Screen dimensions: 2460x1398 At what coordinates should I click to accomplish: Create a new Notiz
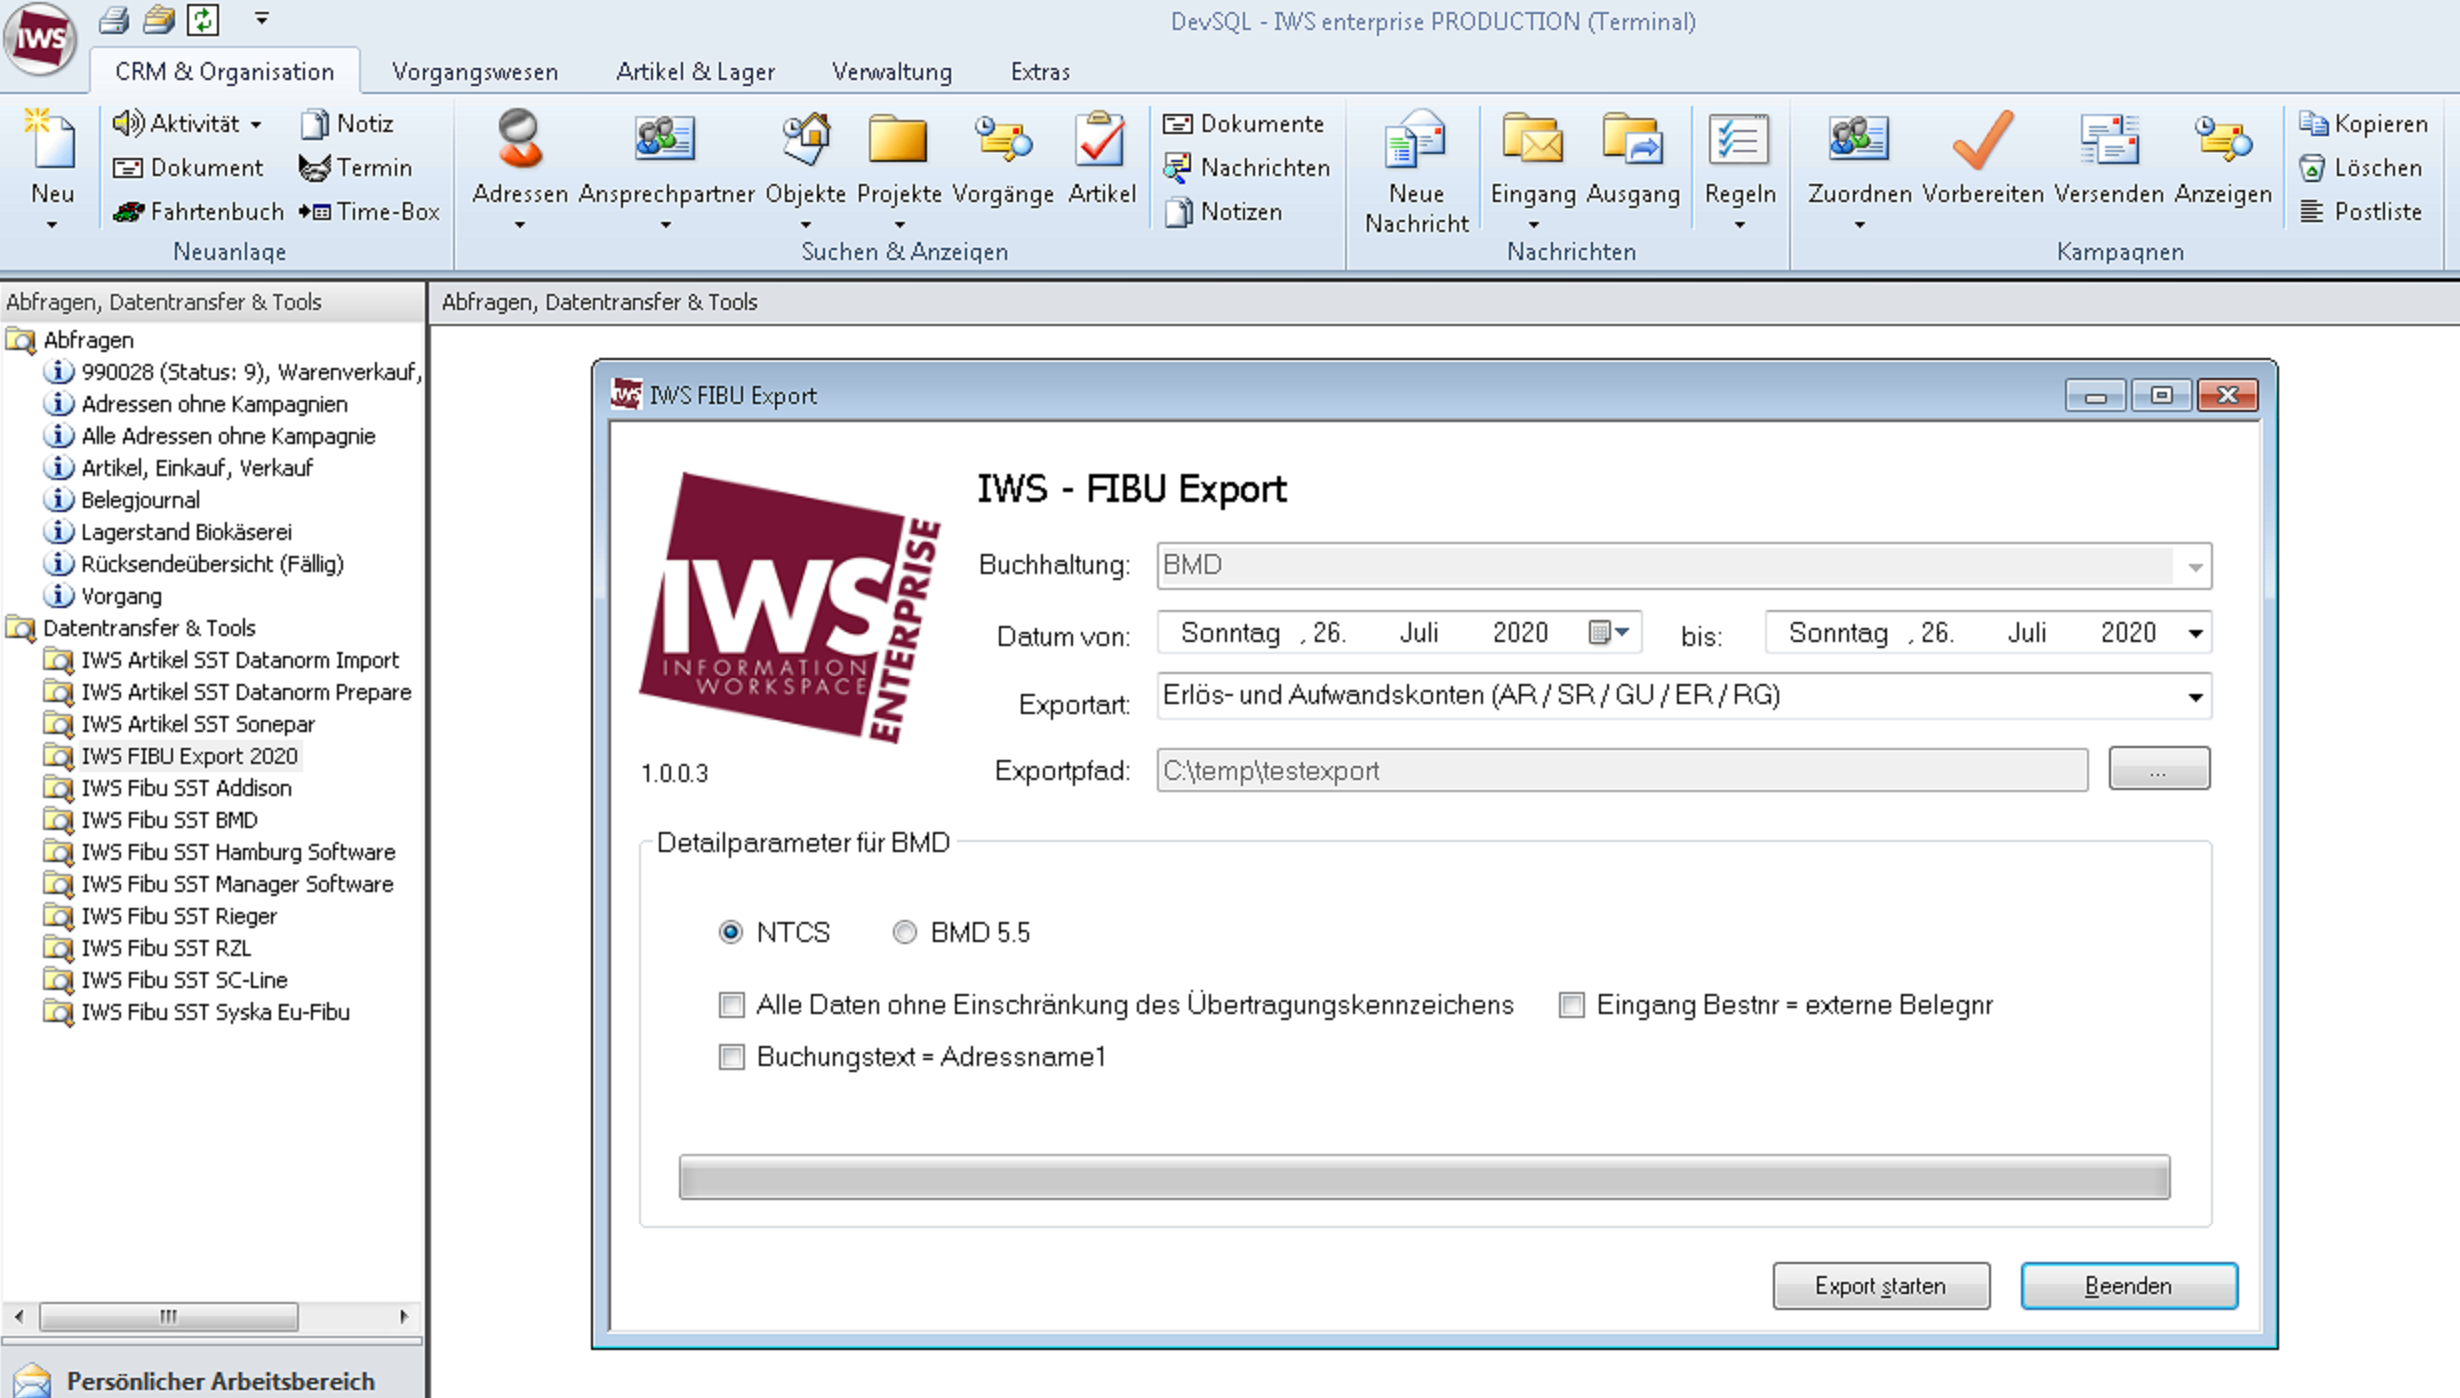(x=347, y=124)
